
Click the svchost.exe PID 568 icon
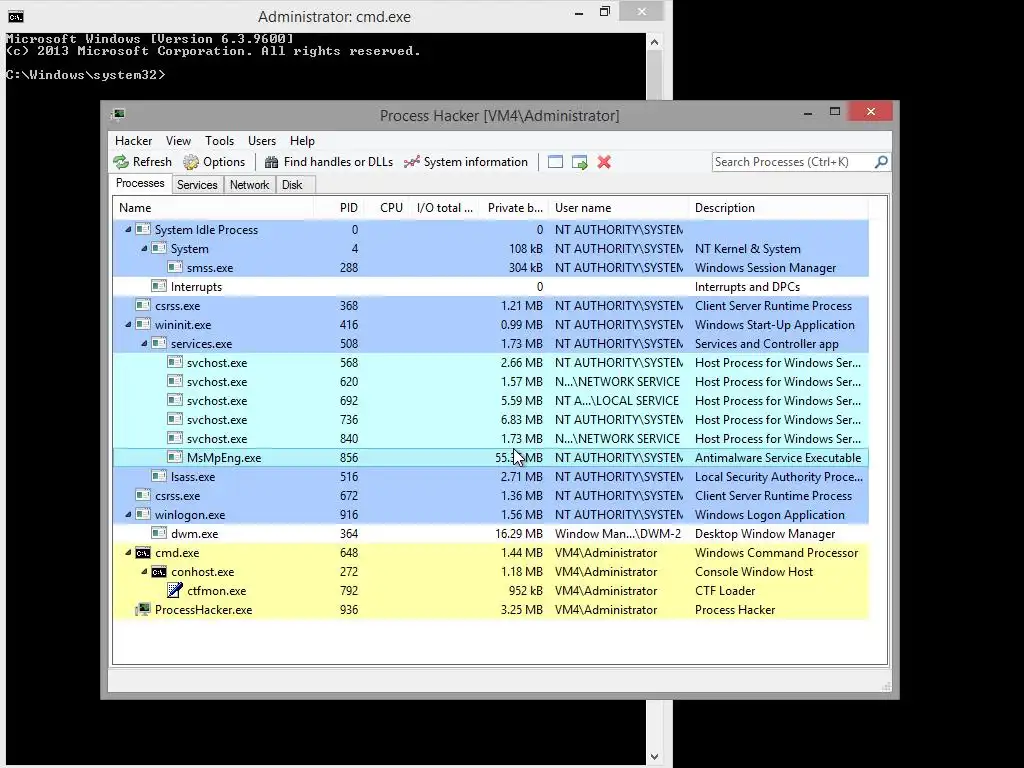pos(174,362)
